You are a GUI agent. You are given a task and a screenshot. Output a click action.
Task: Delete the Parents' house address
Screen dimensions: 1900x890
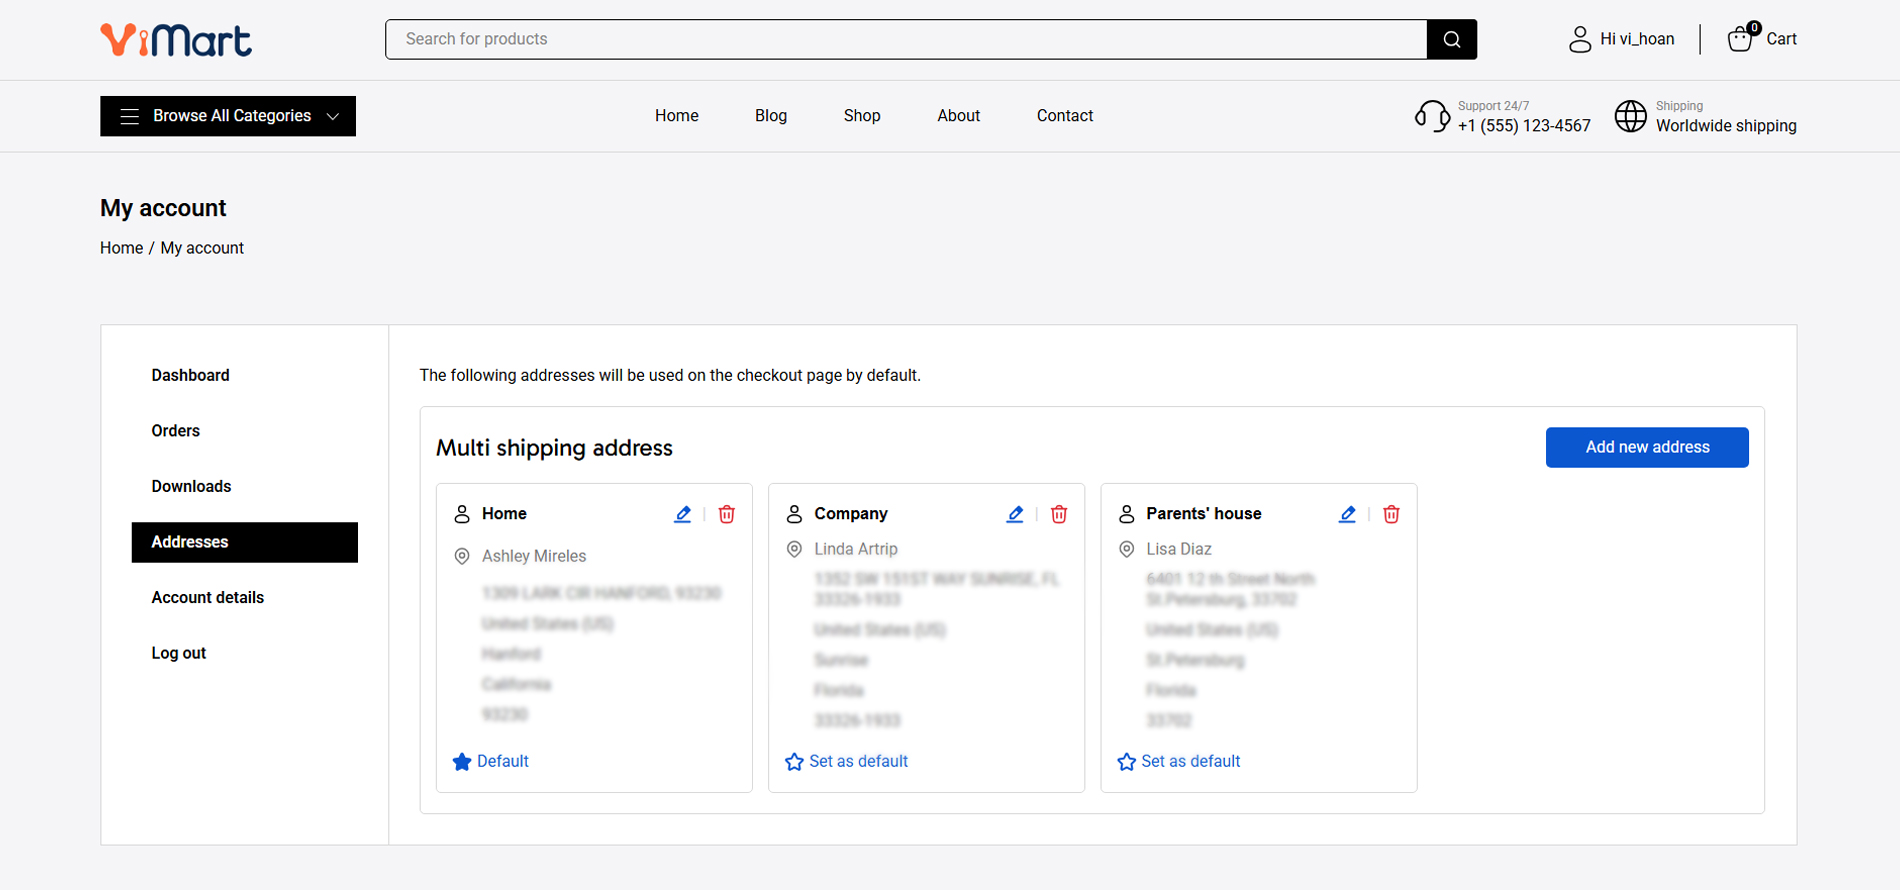[x=1391, y=514]
